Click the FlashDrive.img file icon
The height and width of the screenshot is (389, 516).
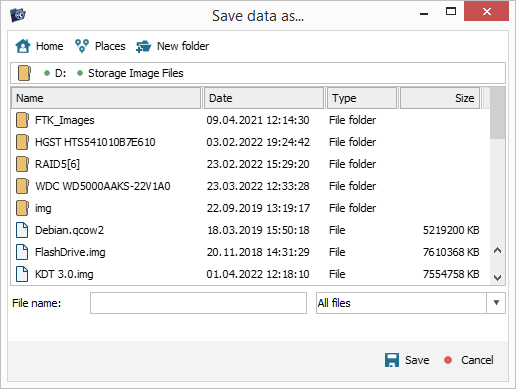click(22, 252)
